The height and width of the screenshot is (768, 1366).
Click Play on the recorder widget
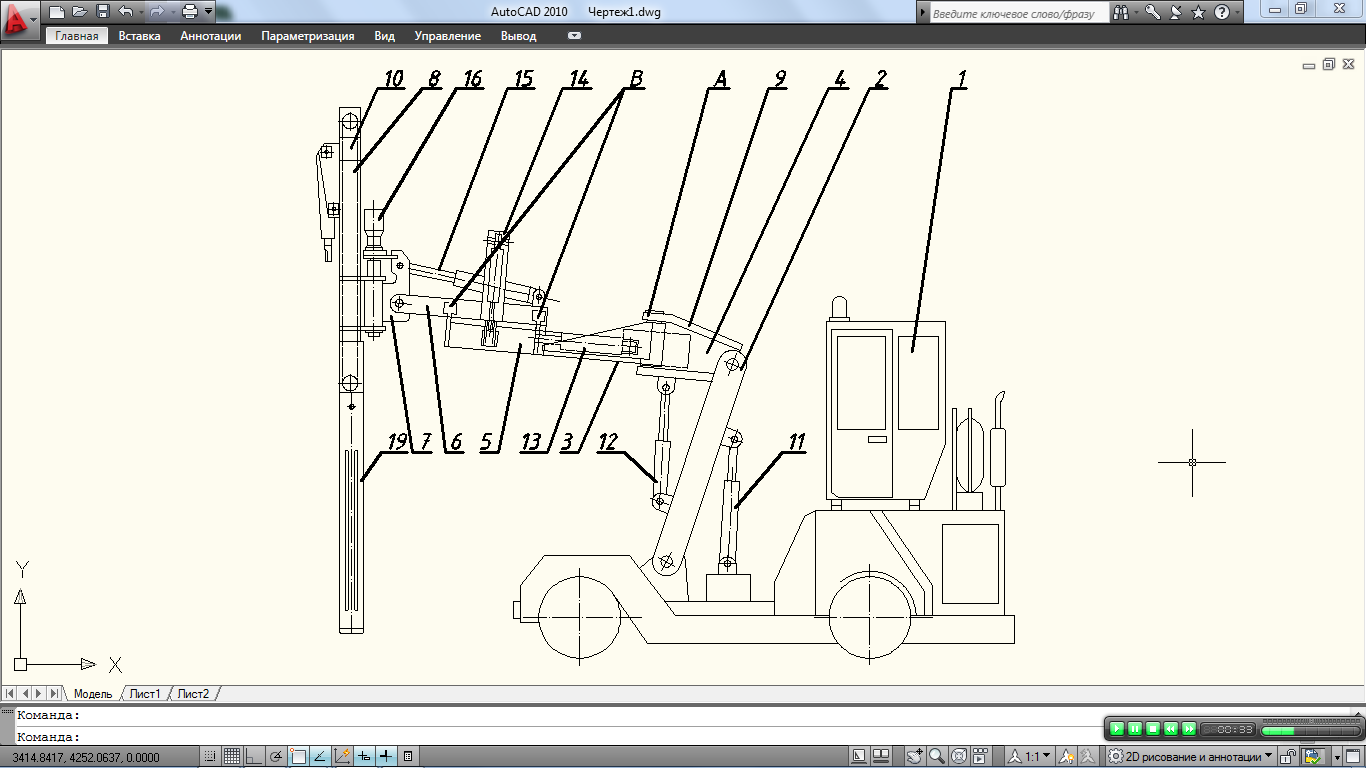[x=1117, y=729]
